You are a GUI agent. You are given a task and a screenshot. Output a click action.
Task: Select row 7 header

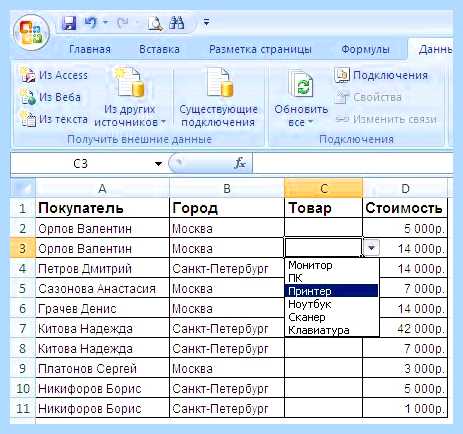23,328
